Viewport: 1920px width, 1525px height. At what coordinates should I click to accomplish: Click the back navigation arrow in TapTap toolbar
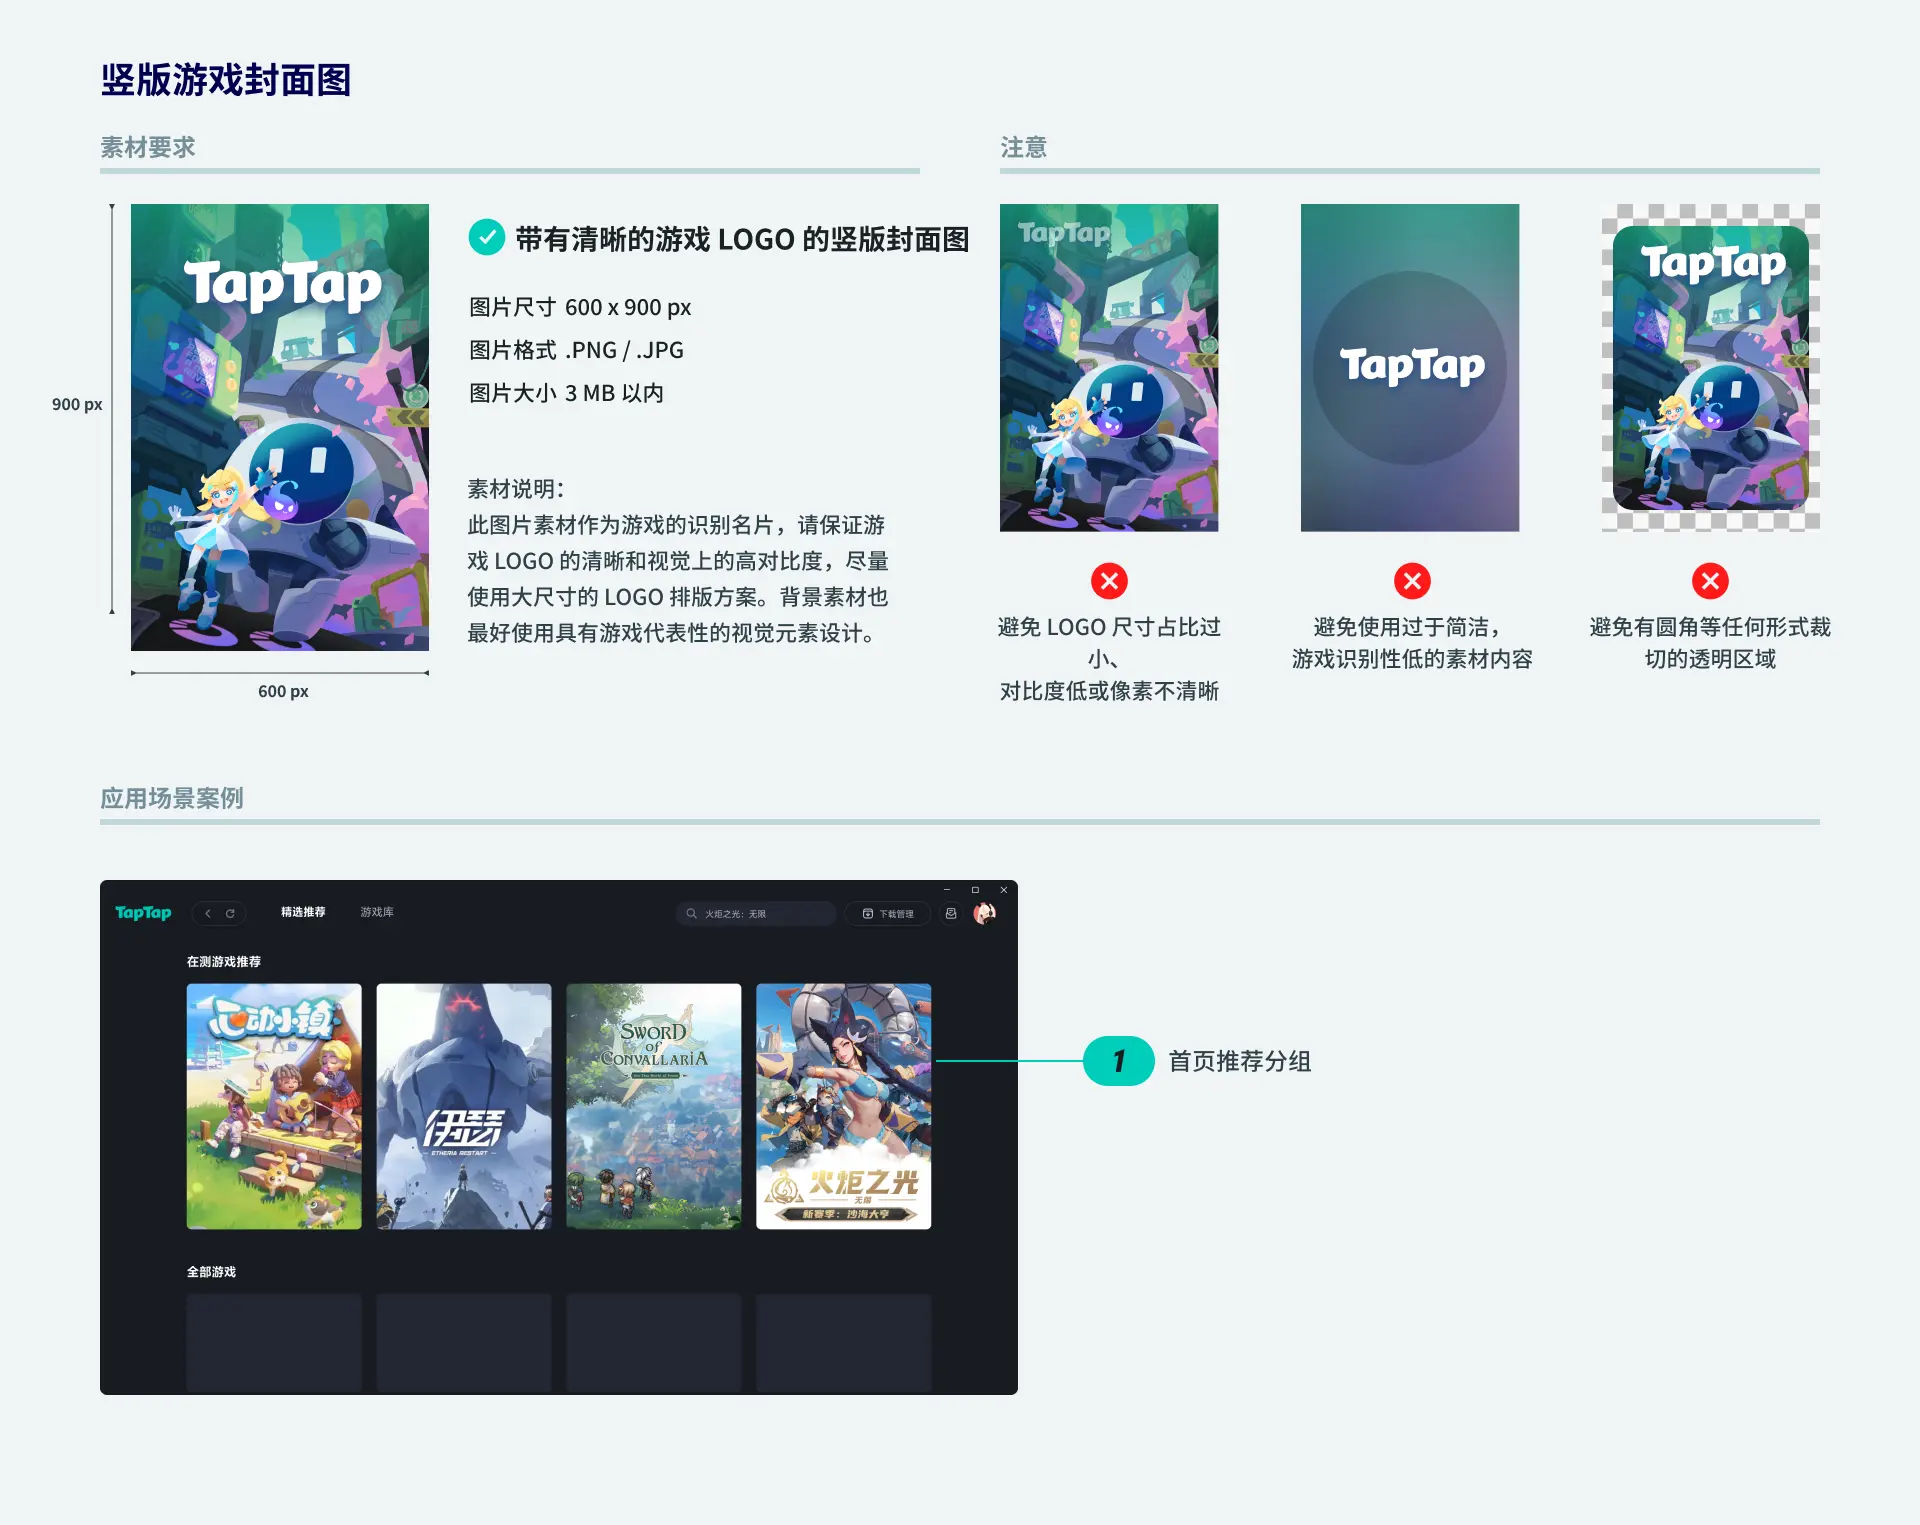pos(209,913)
